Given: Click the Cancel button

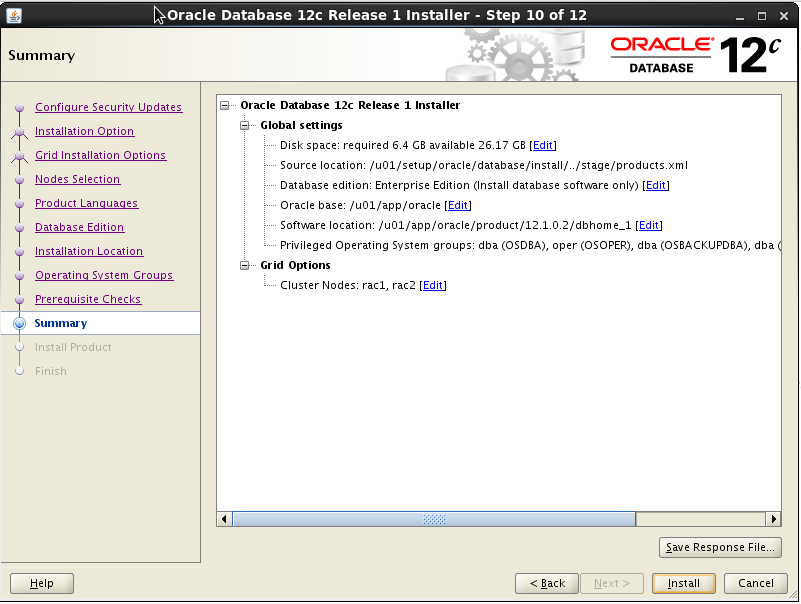Looking at the screenshot, I should (756, 584).
